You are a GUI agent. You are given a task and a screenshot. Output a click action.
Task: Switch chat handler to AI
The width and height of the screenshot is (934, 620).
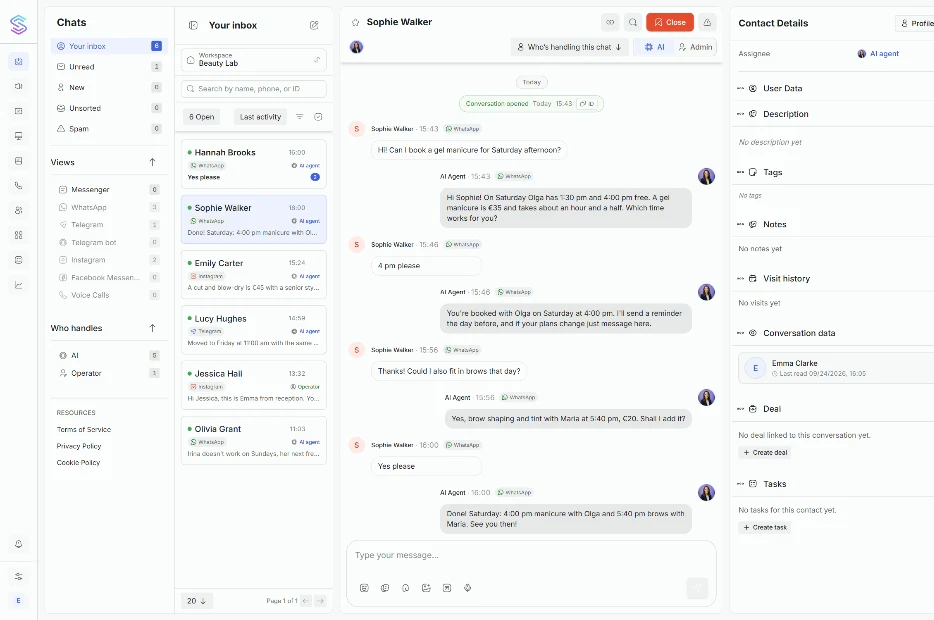654,47
